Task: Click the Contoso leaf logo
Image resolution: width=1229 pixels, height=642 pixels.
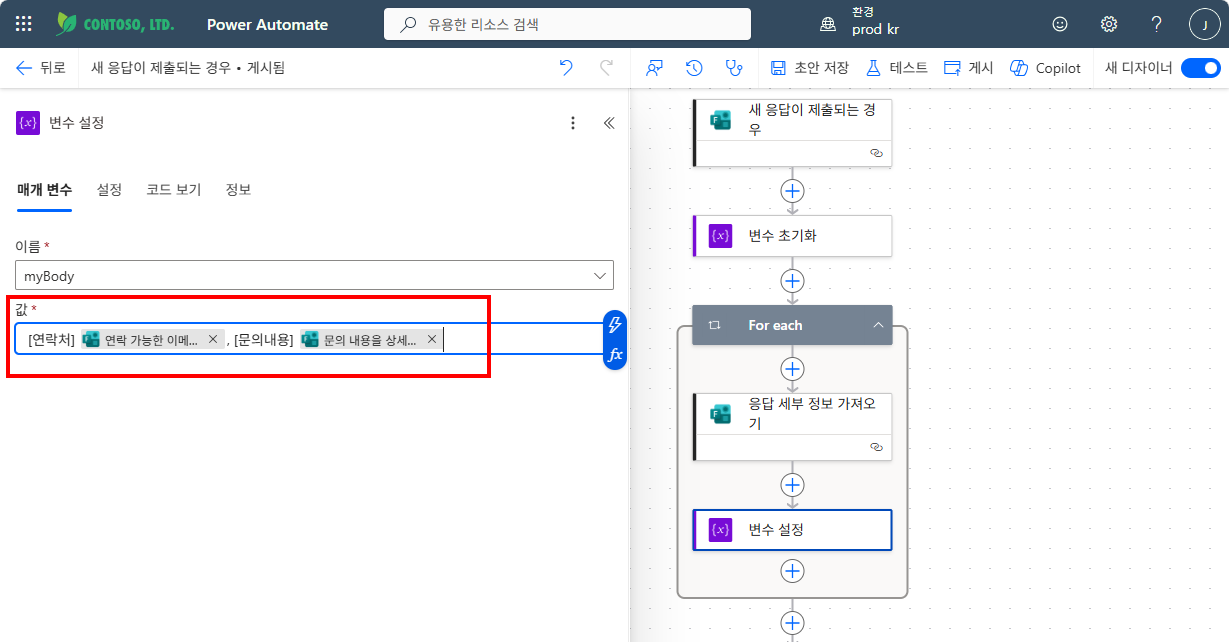Action: tap(68, 24)
